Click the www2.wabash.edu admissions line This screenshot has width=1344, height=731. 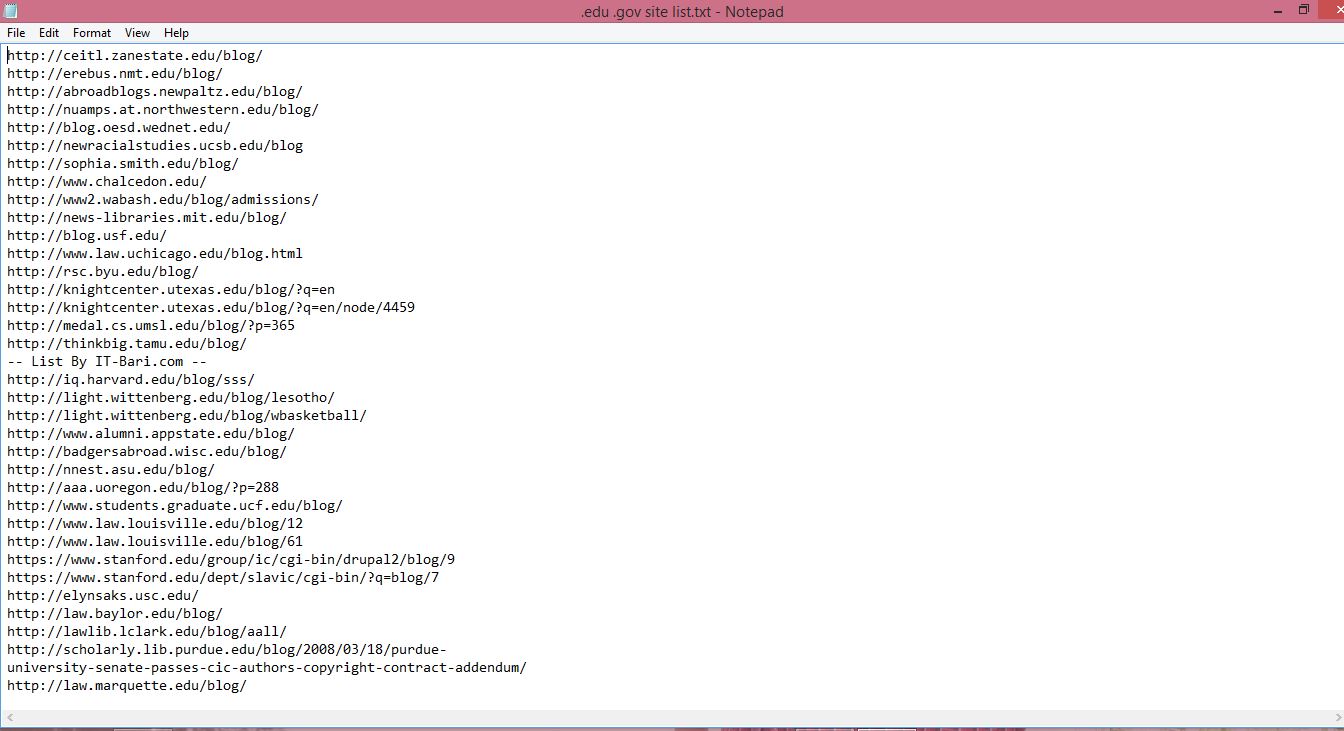click(x=163, y=200)
